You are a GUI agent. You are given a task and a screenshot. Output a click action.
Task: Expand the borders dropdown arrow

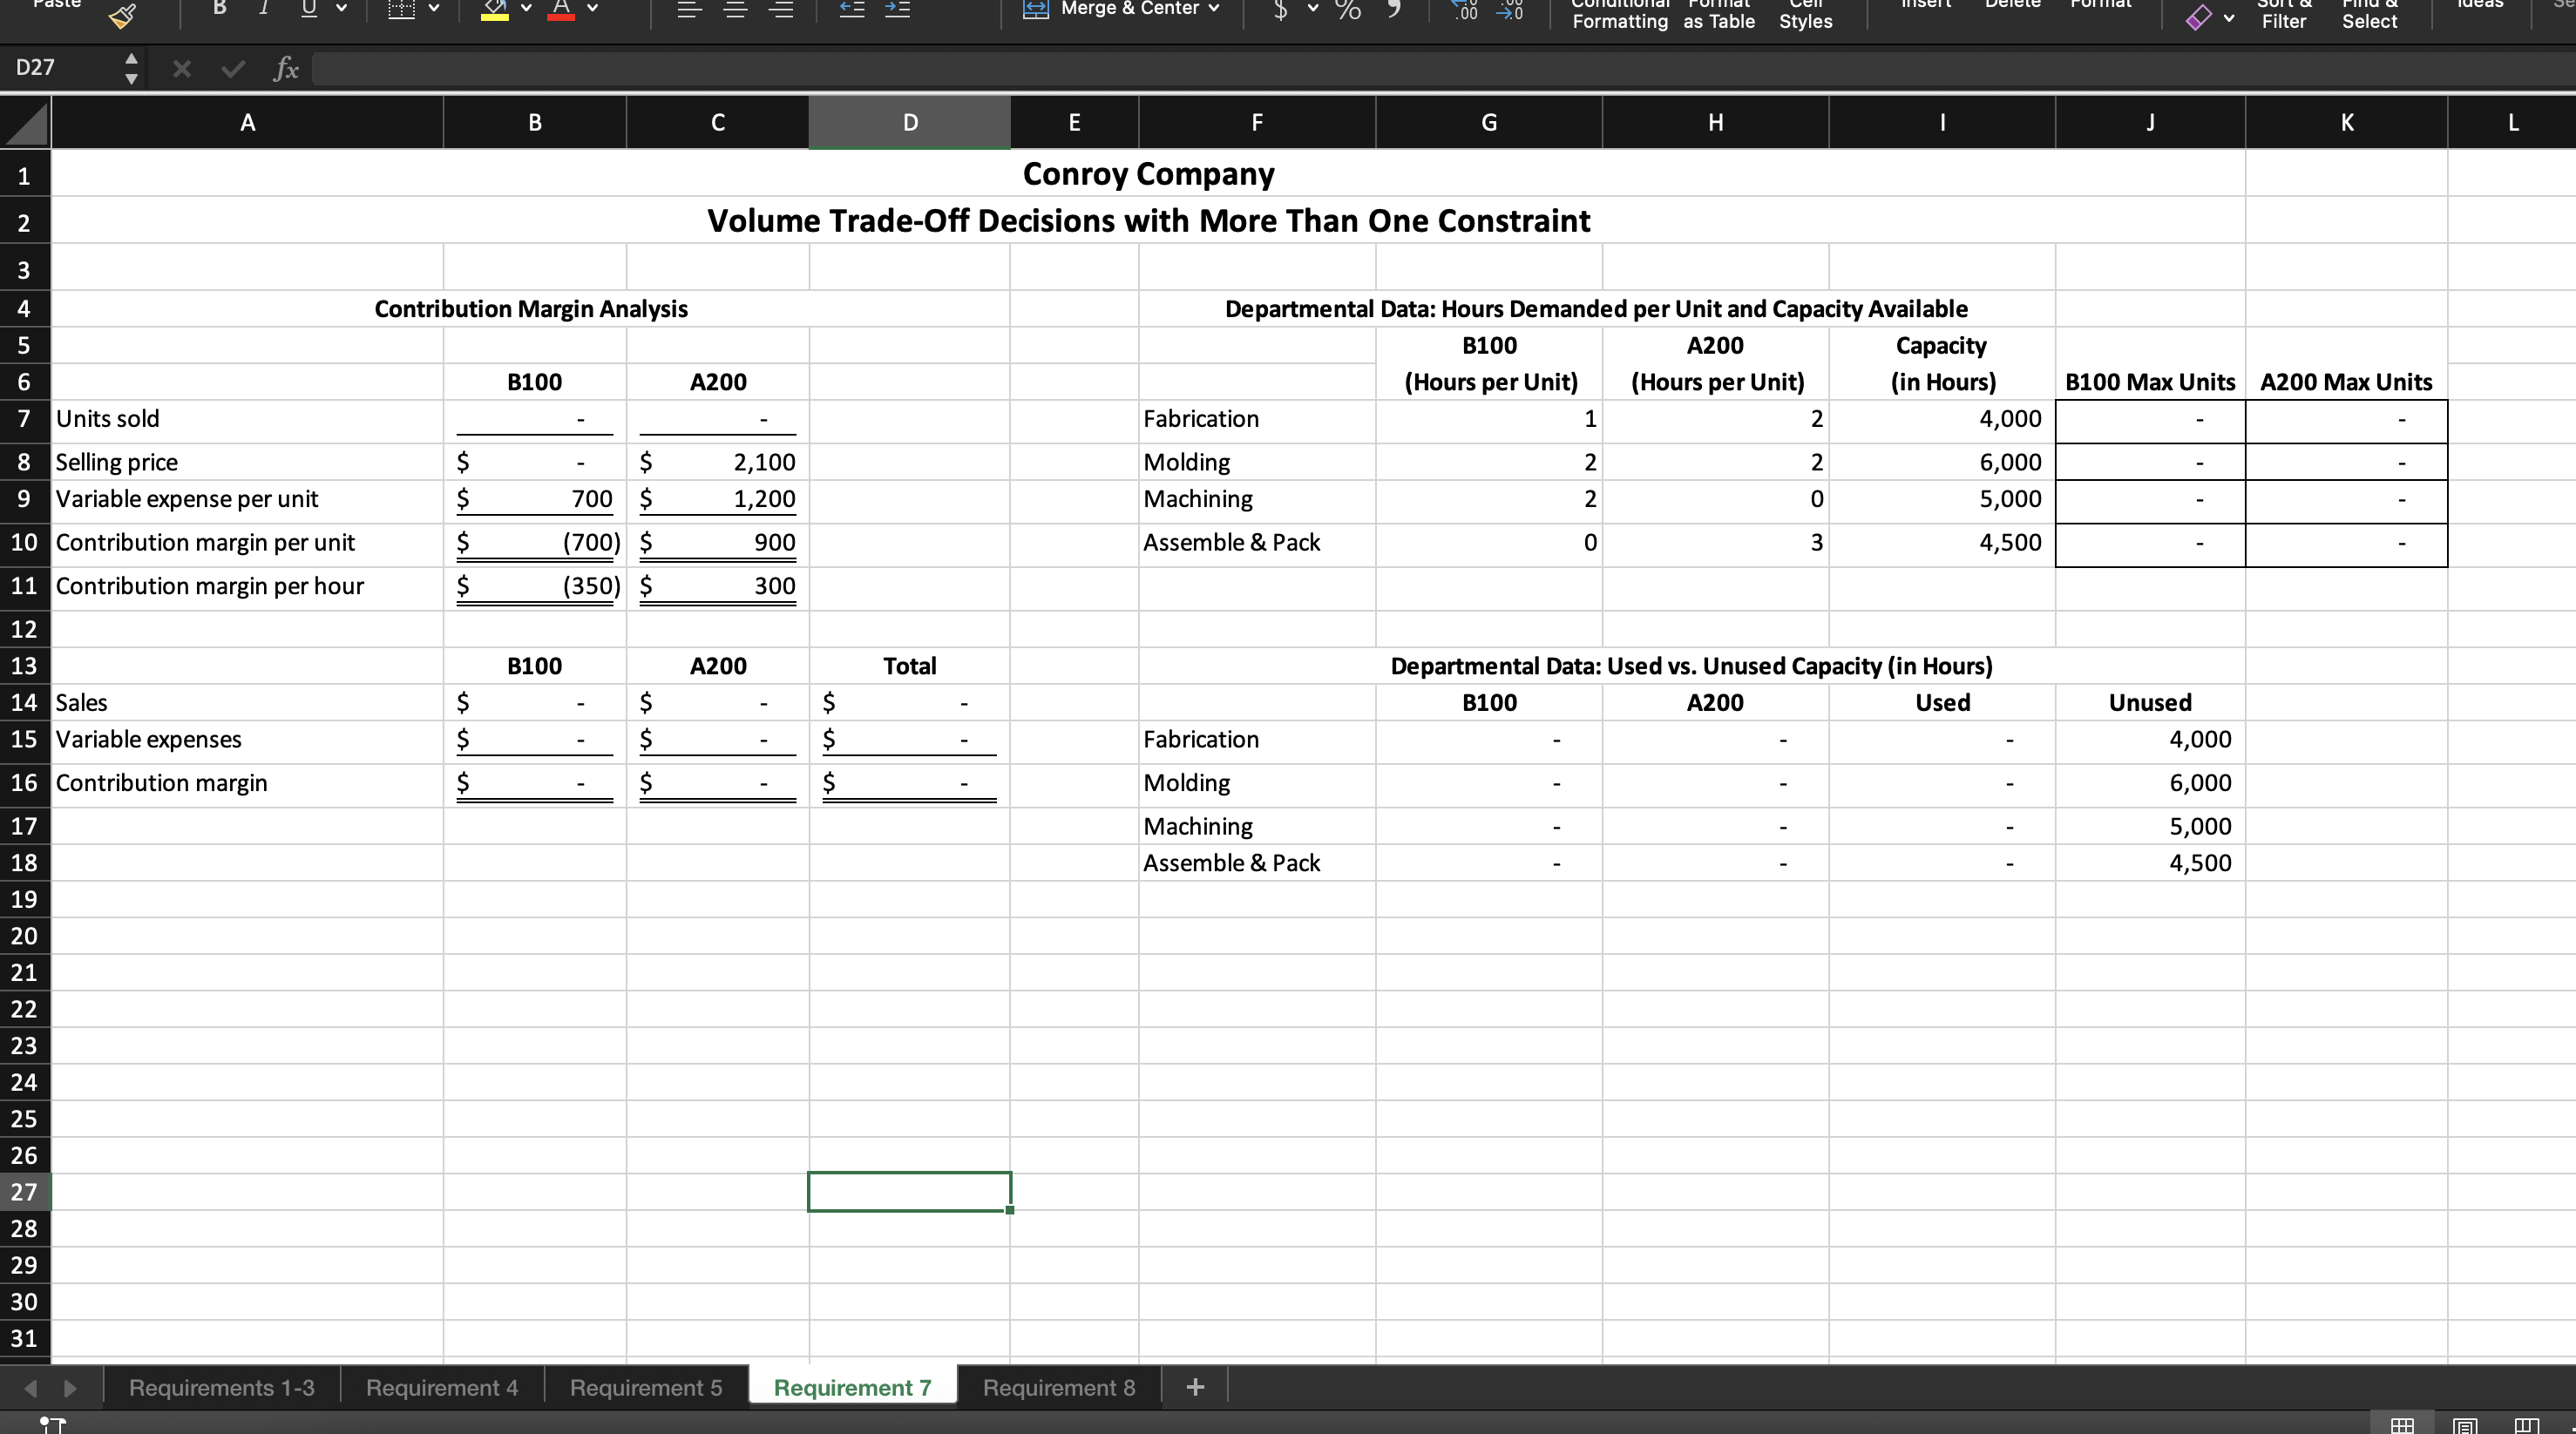click(434, 8)
